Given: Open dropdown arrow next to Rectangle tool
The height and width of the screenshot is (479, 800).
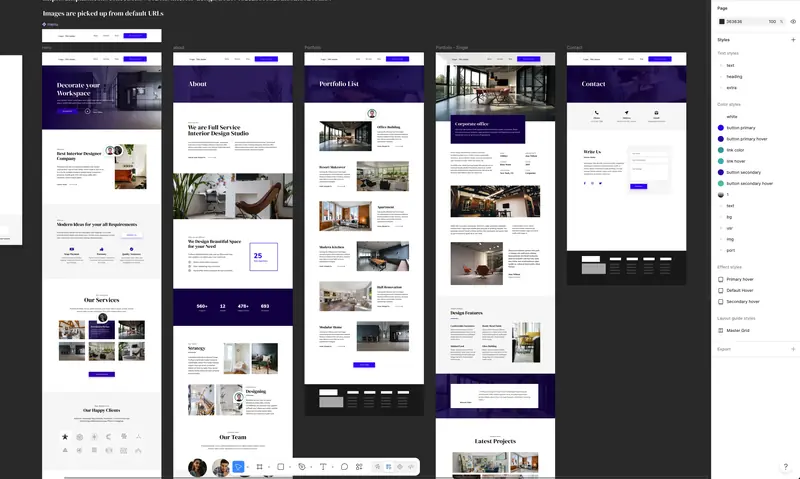Looking at the screenshot, I should coord(290,467).
